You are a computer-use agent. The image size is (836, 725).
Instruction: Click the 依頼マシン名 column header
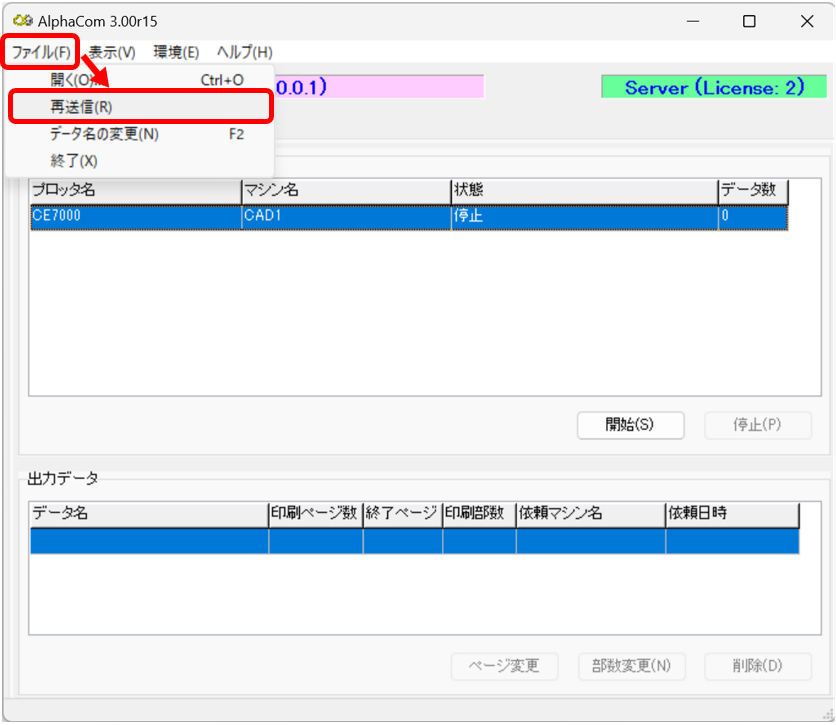coord(590,513)
